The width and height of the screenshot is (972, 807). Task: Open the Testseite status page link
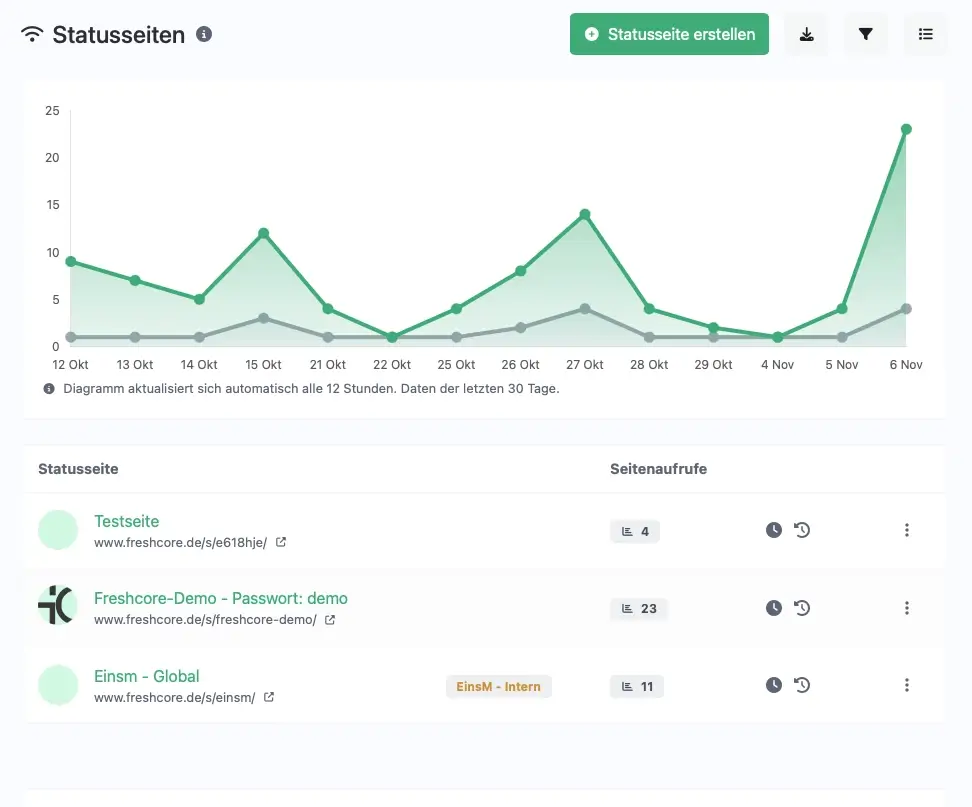click(126, 521)
